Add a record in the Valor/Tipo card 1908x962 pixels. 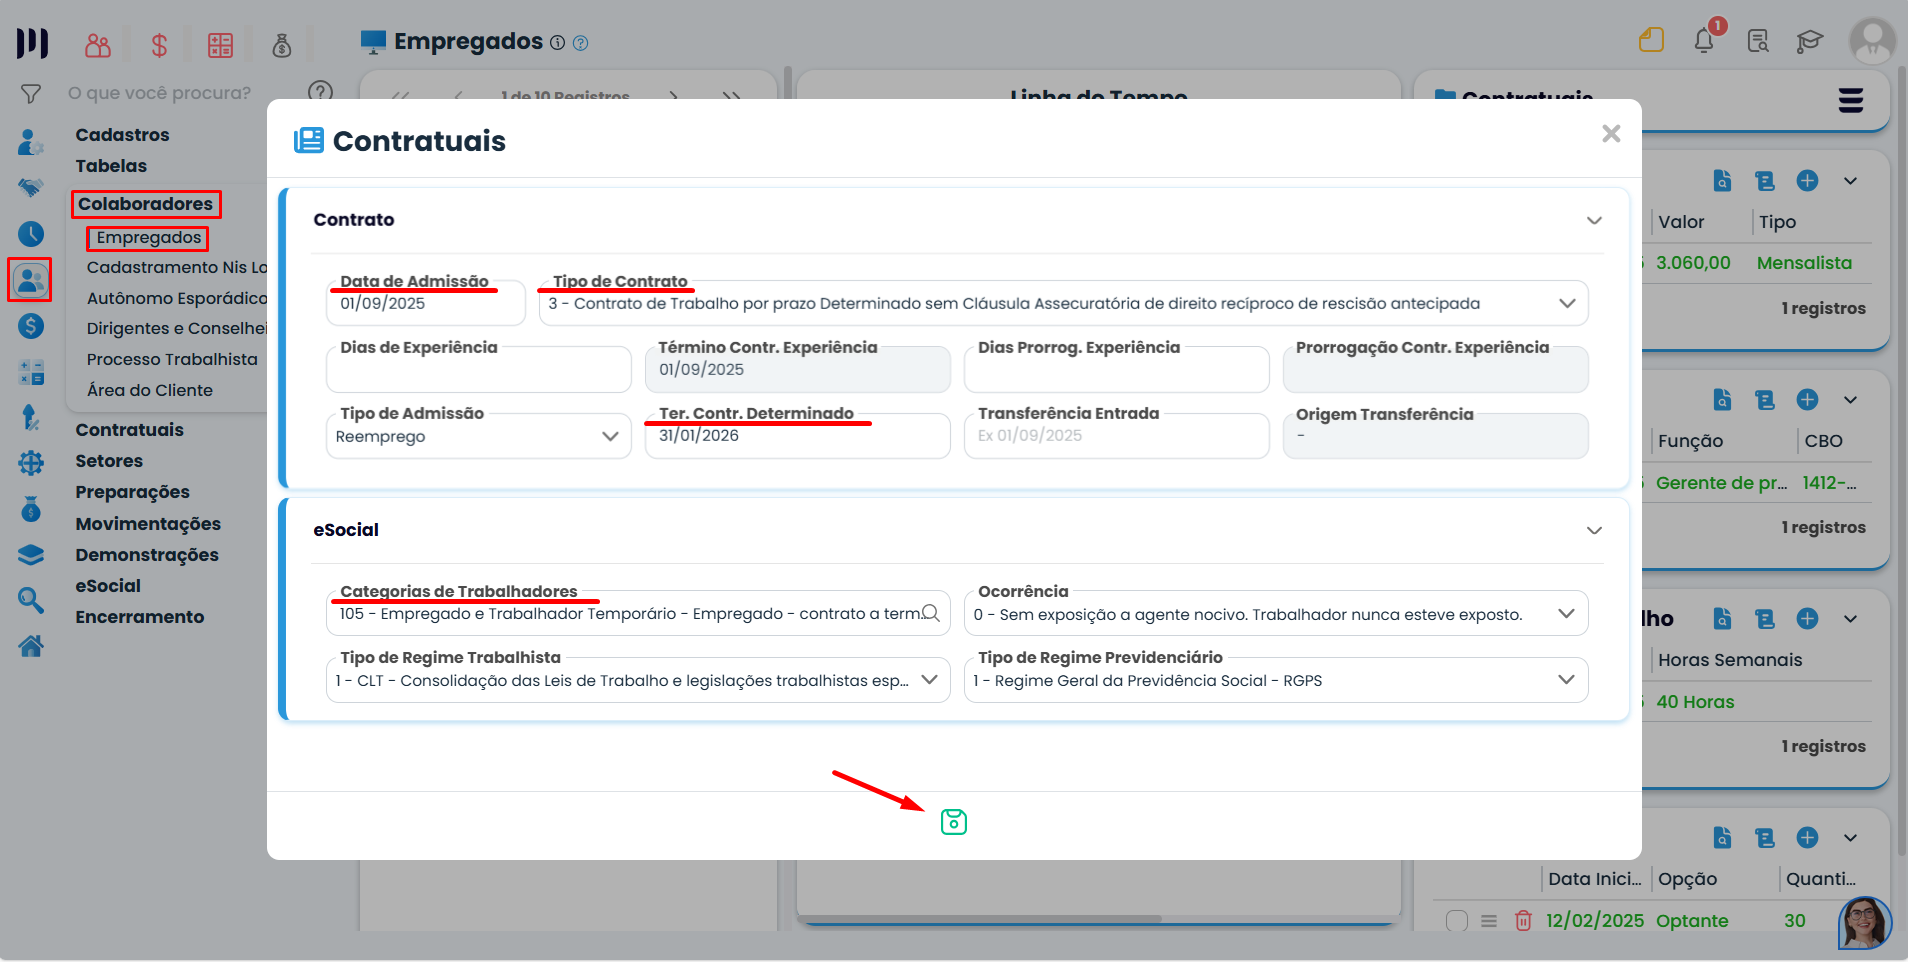[1807, 181]
